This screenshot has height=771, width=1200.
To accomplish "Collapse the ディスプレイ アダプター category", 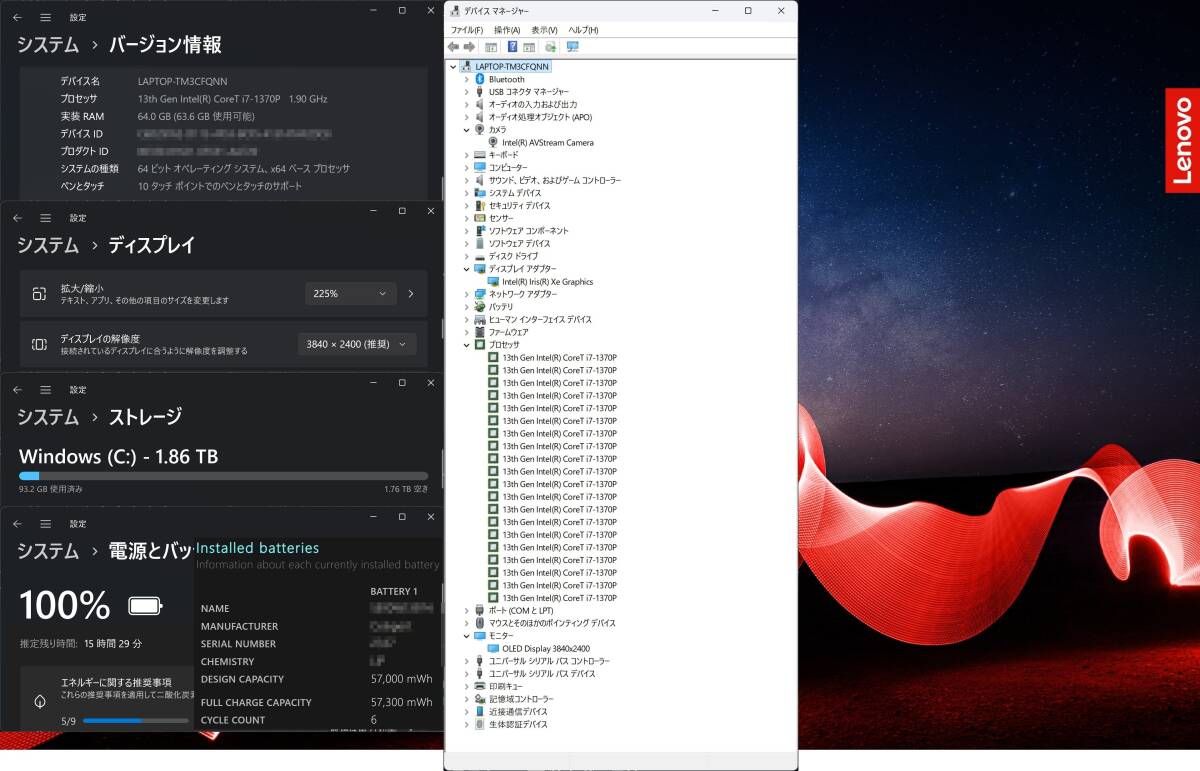I will [466, 269].
